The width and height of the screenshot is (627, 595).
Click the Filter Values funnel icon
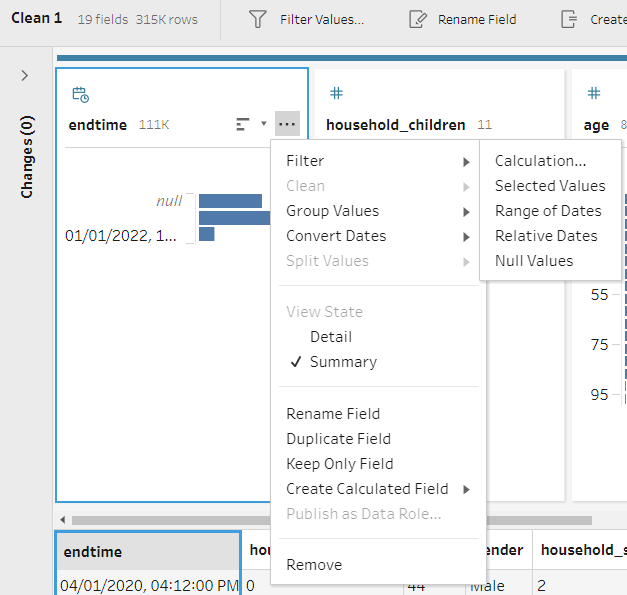[x=258, y=19]
